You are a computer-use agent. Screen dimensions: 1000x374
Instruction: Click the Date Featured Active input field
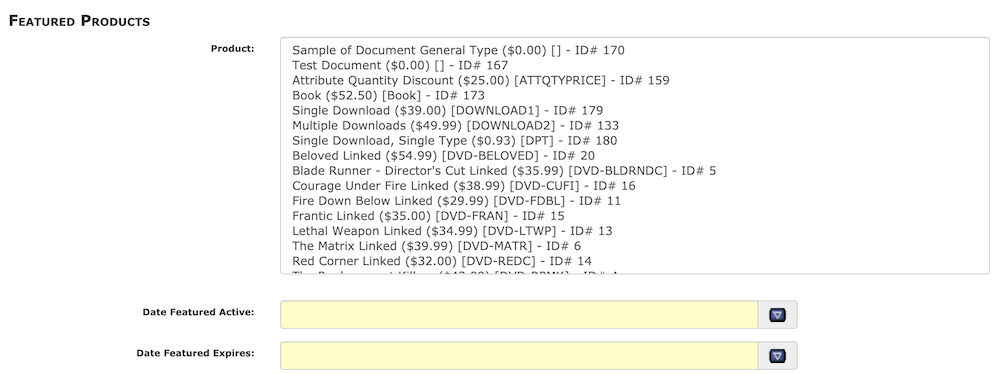tap(518, 315)
